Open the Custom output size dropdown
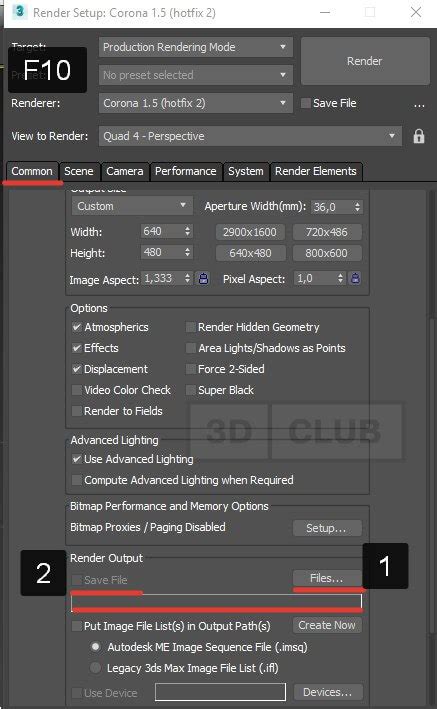 pos(132,206)
